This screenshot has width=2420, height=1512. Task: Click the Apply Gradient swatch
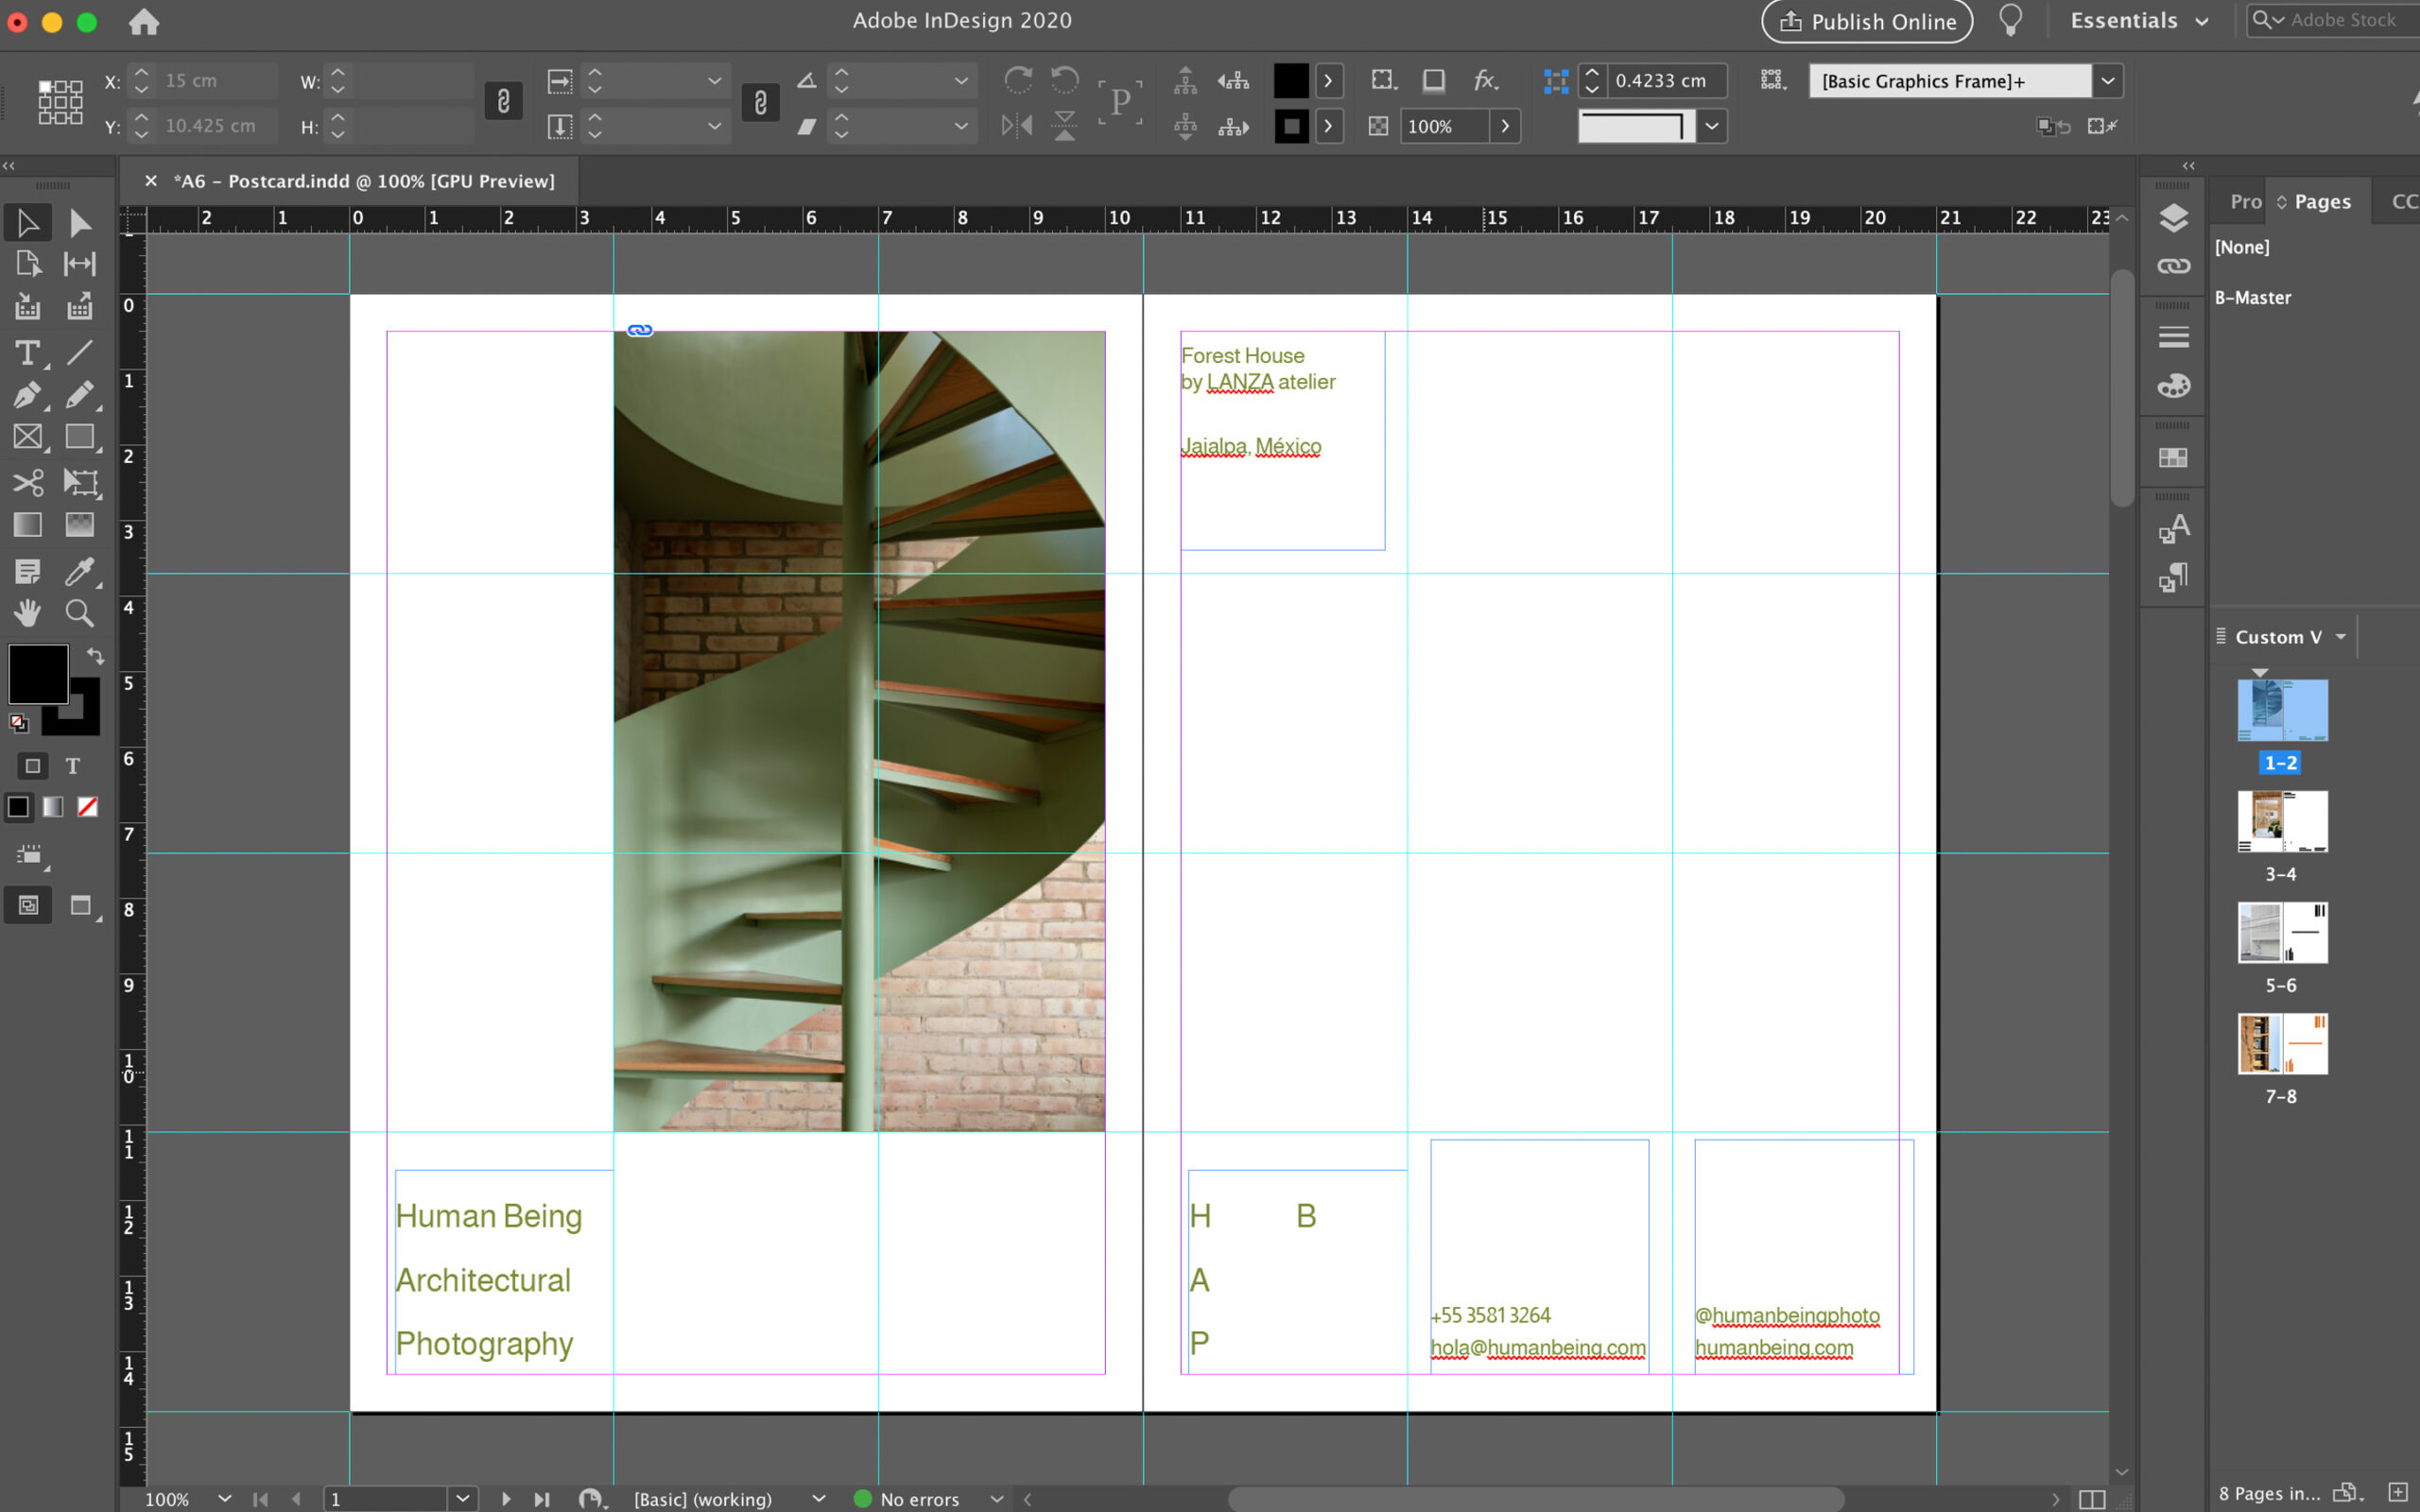tap(53, 807)
